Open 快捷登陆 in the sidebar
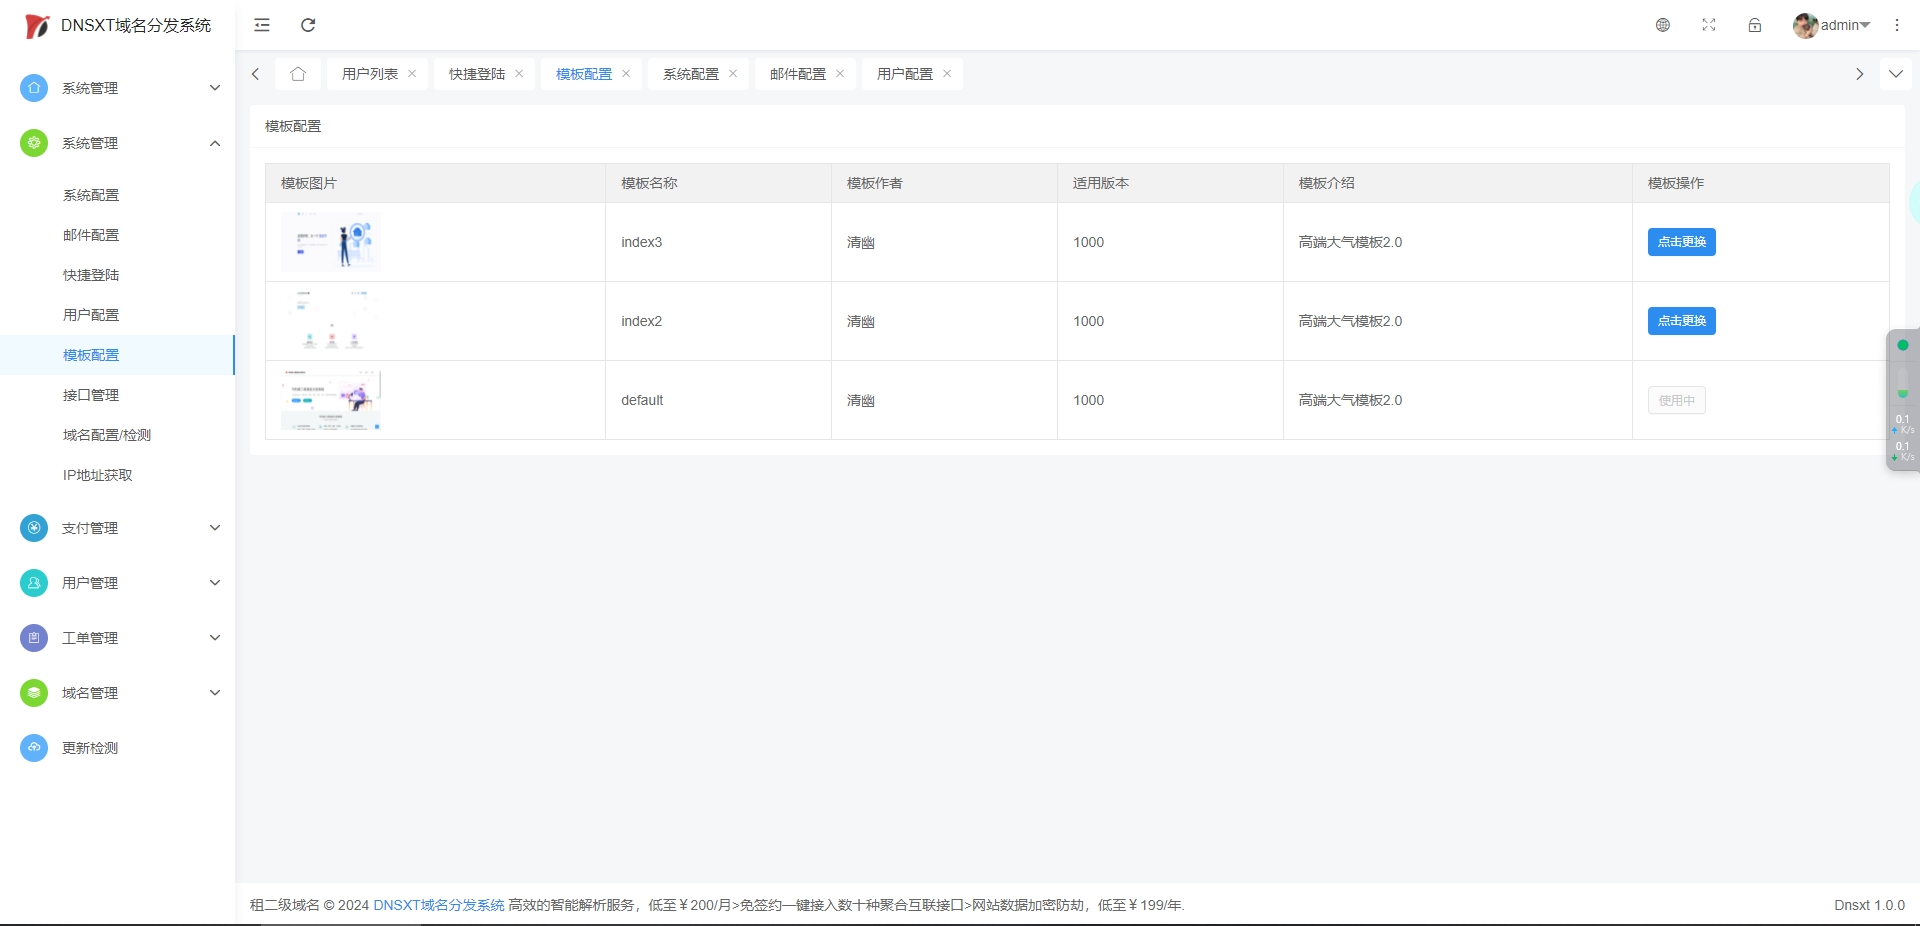This screenshot has width=1920, height=926. pyautogui.click(x=117, y=275)
